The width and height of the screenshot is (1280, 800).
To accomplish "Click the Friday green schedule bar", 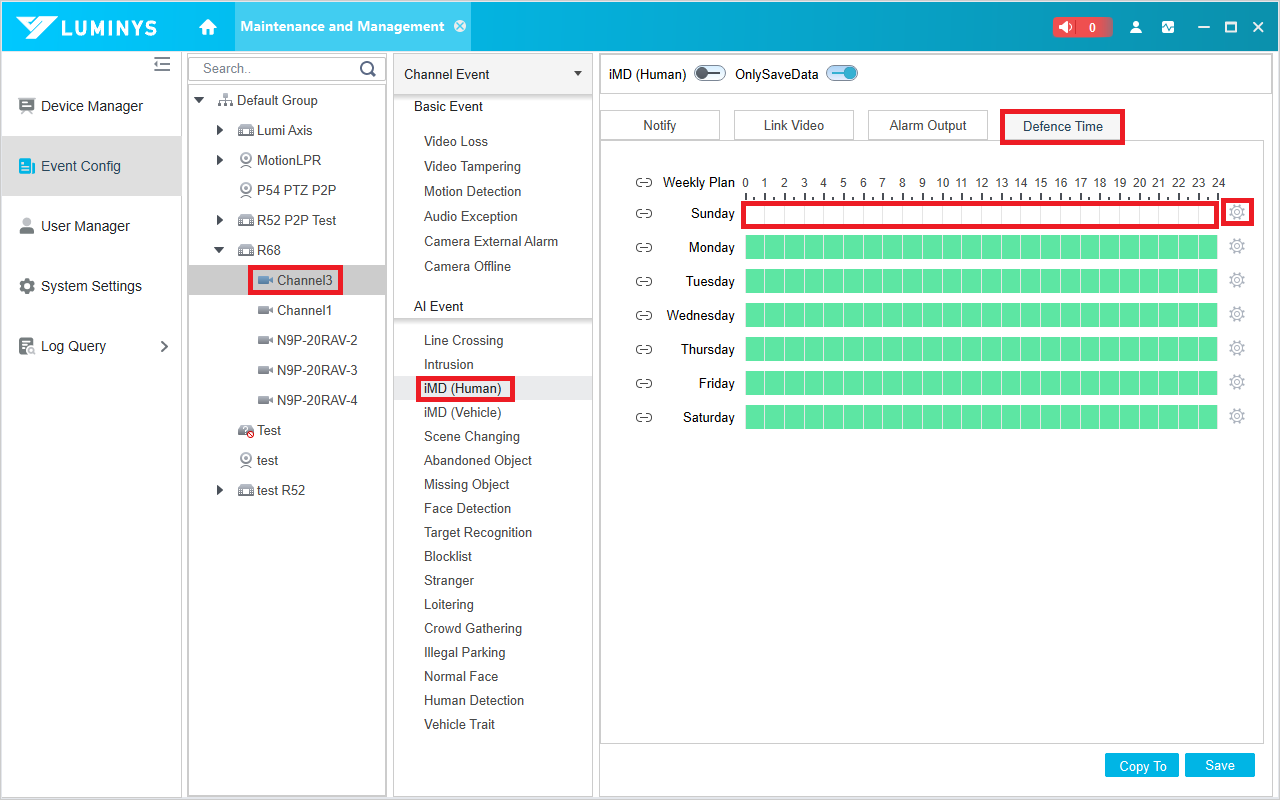I will [980, 383].
